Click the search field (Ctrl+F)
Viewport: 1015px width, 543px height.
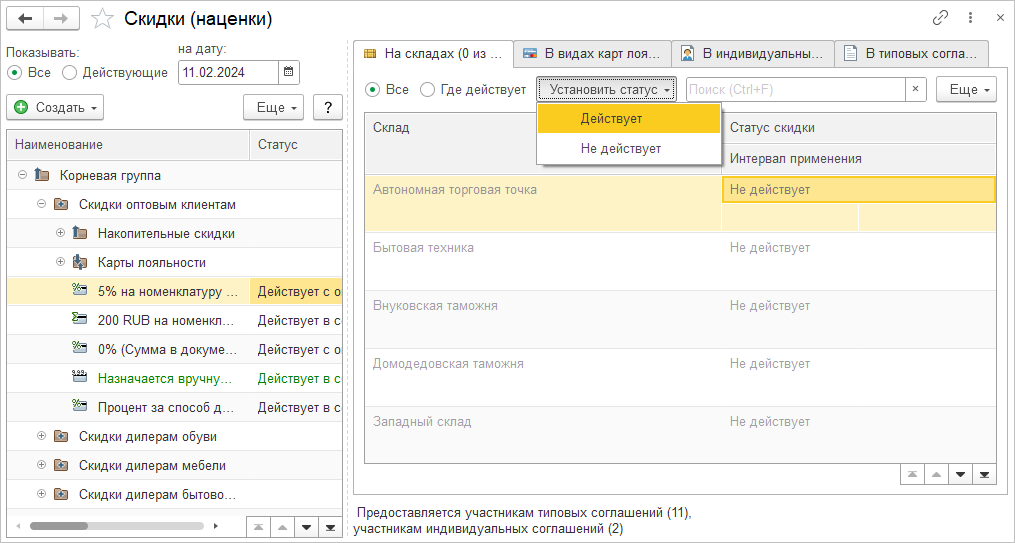pyautogui.click(x=794, y=90)
